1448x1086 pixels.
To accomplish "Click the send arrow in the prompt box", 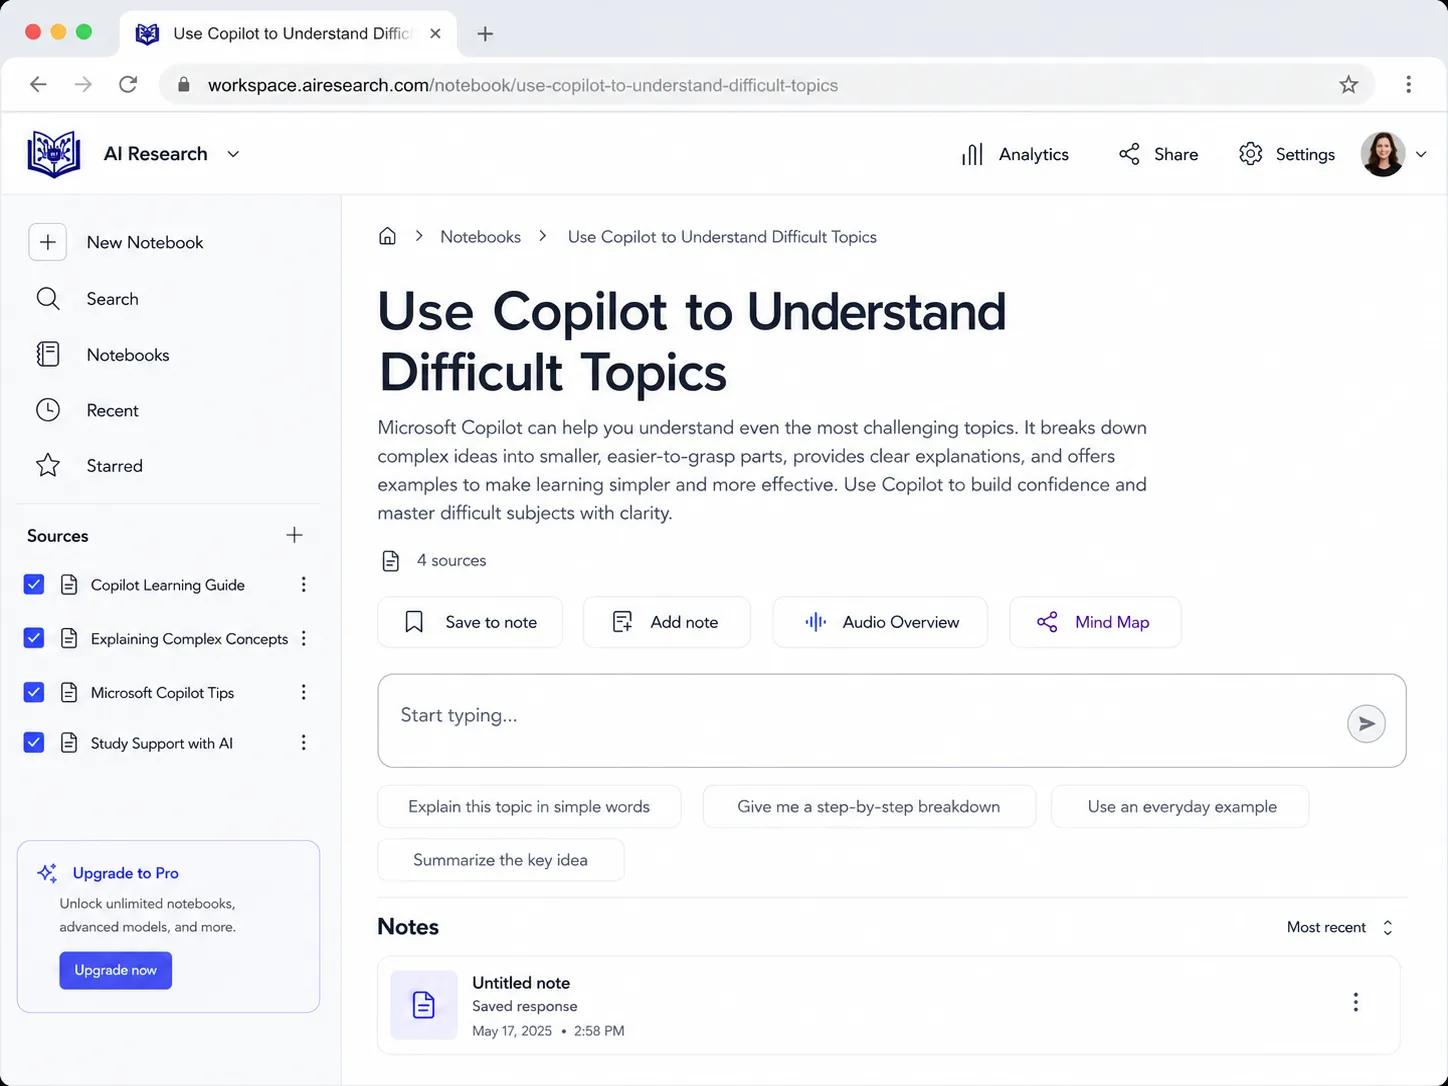I will tap(1366, 723).
